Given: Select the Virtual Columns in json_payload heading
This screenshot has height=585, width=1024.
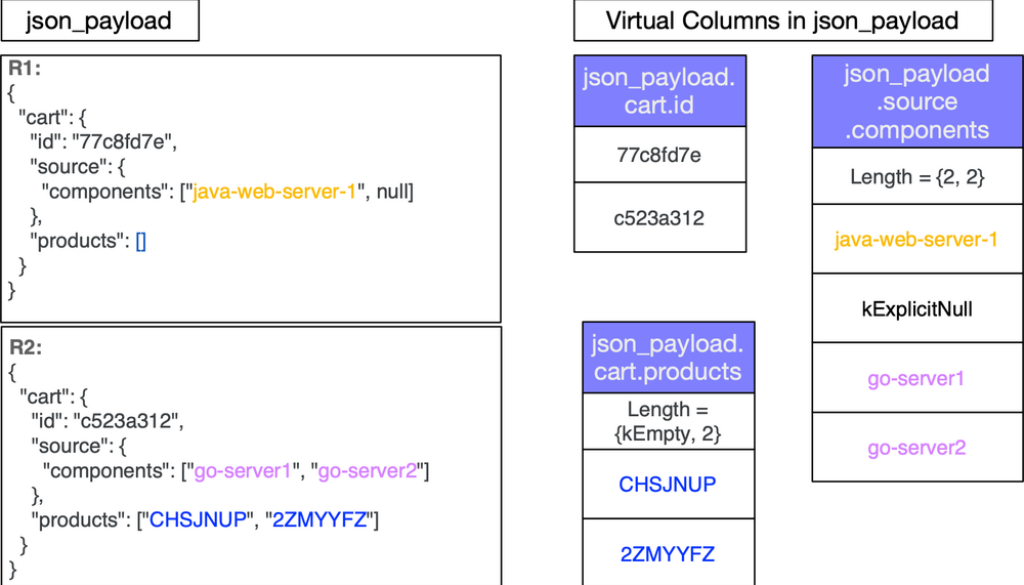Looking at the screenshot, I should coord(782,20).
